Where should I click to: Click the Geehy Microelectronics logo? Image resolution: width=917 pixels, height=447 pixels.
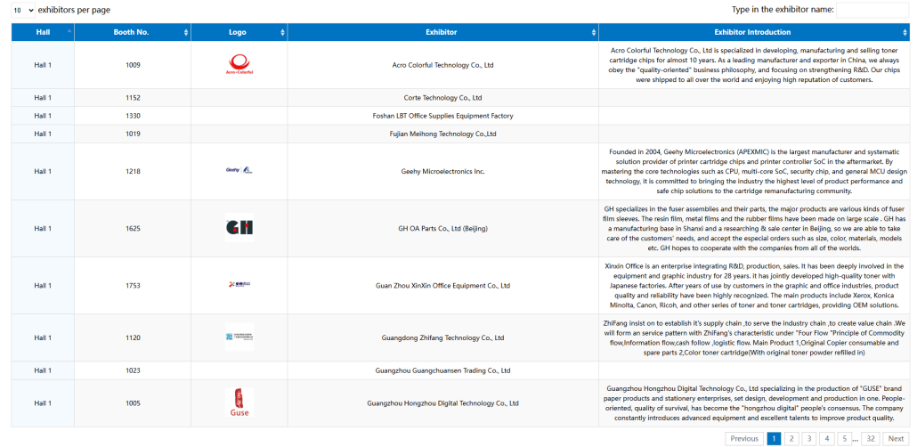click(x=239, y=170)
